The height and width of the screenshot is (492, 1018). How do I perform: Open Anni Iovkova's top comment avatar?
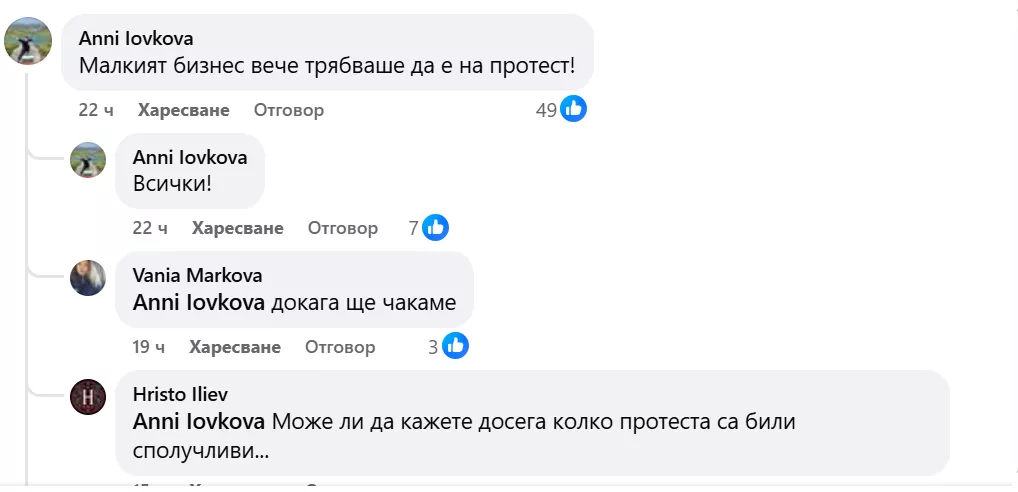28,41
